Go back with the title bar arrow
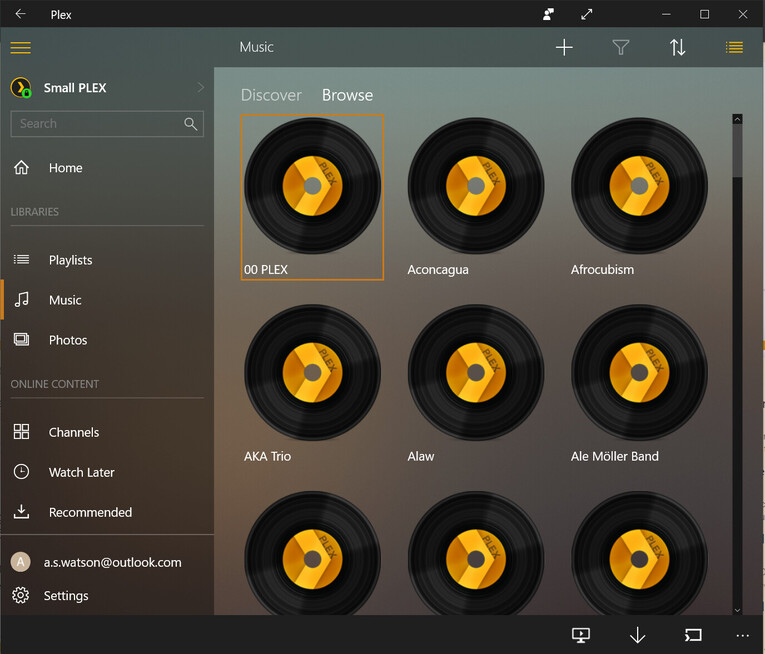 [x=20, y=14]
